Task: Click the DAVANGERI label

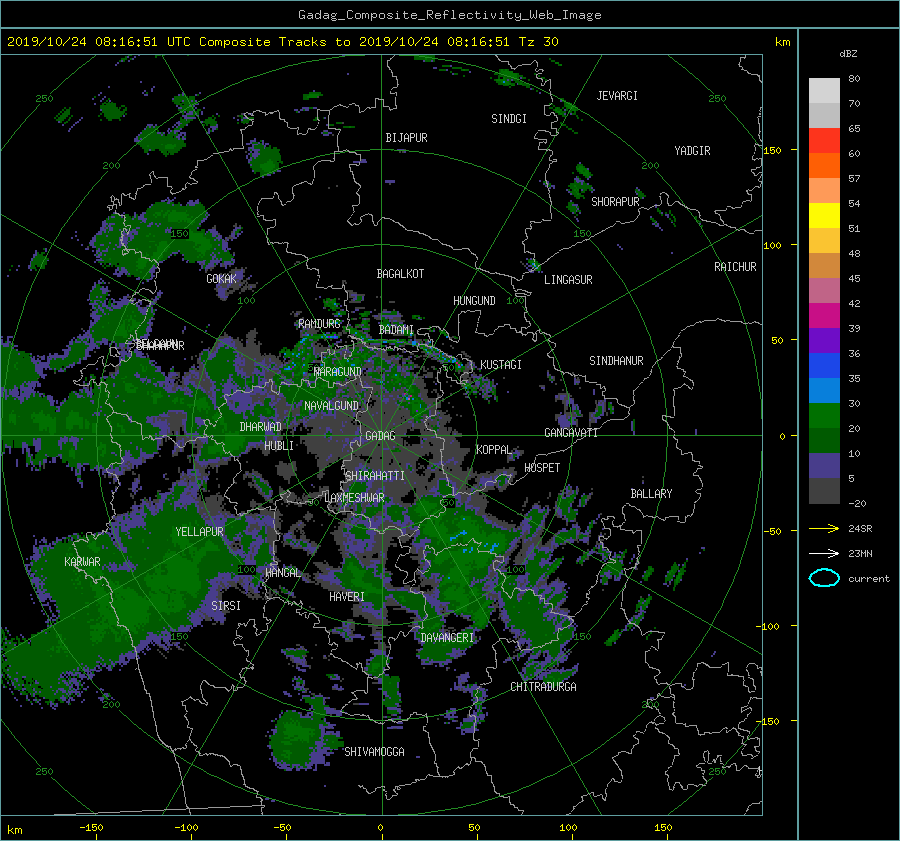Action: [447, 638]
